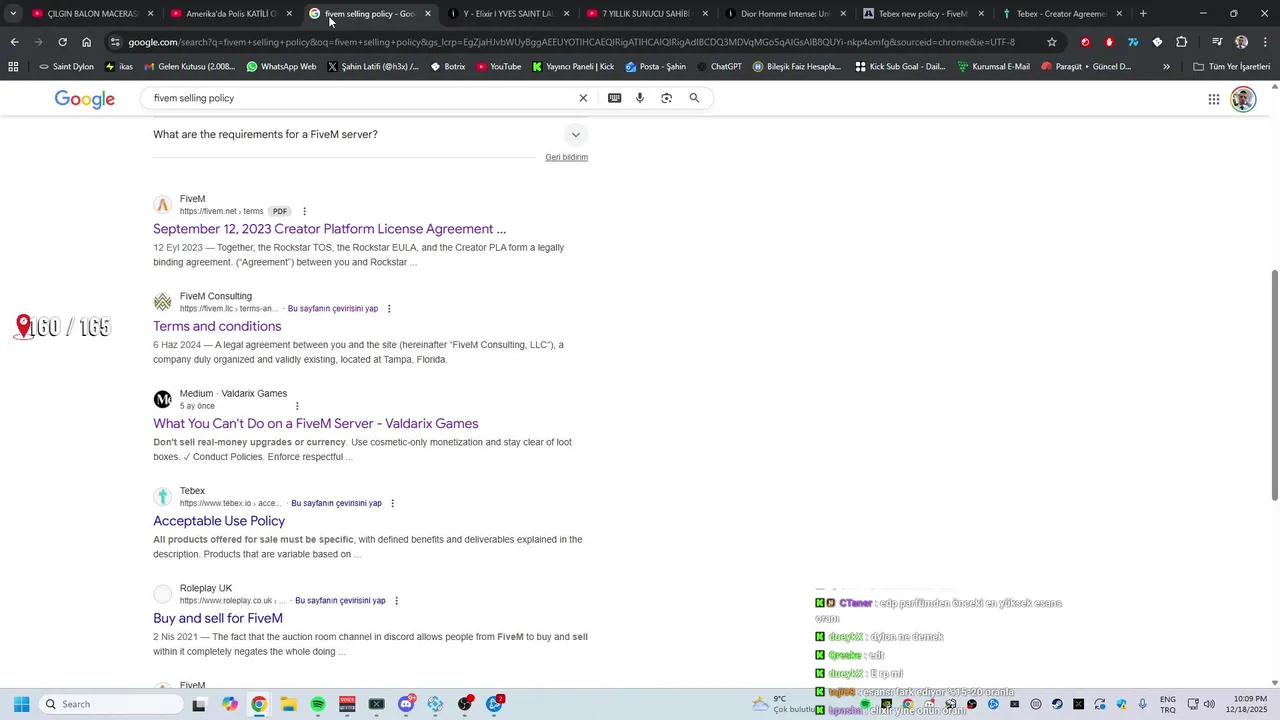Open more options for FiveM PDF result

coord(305,211)
